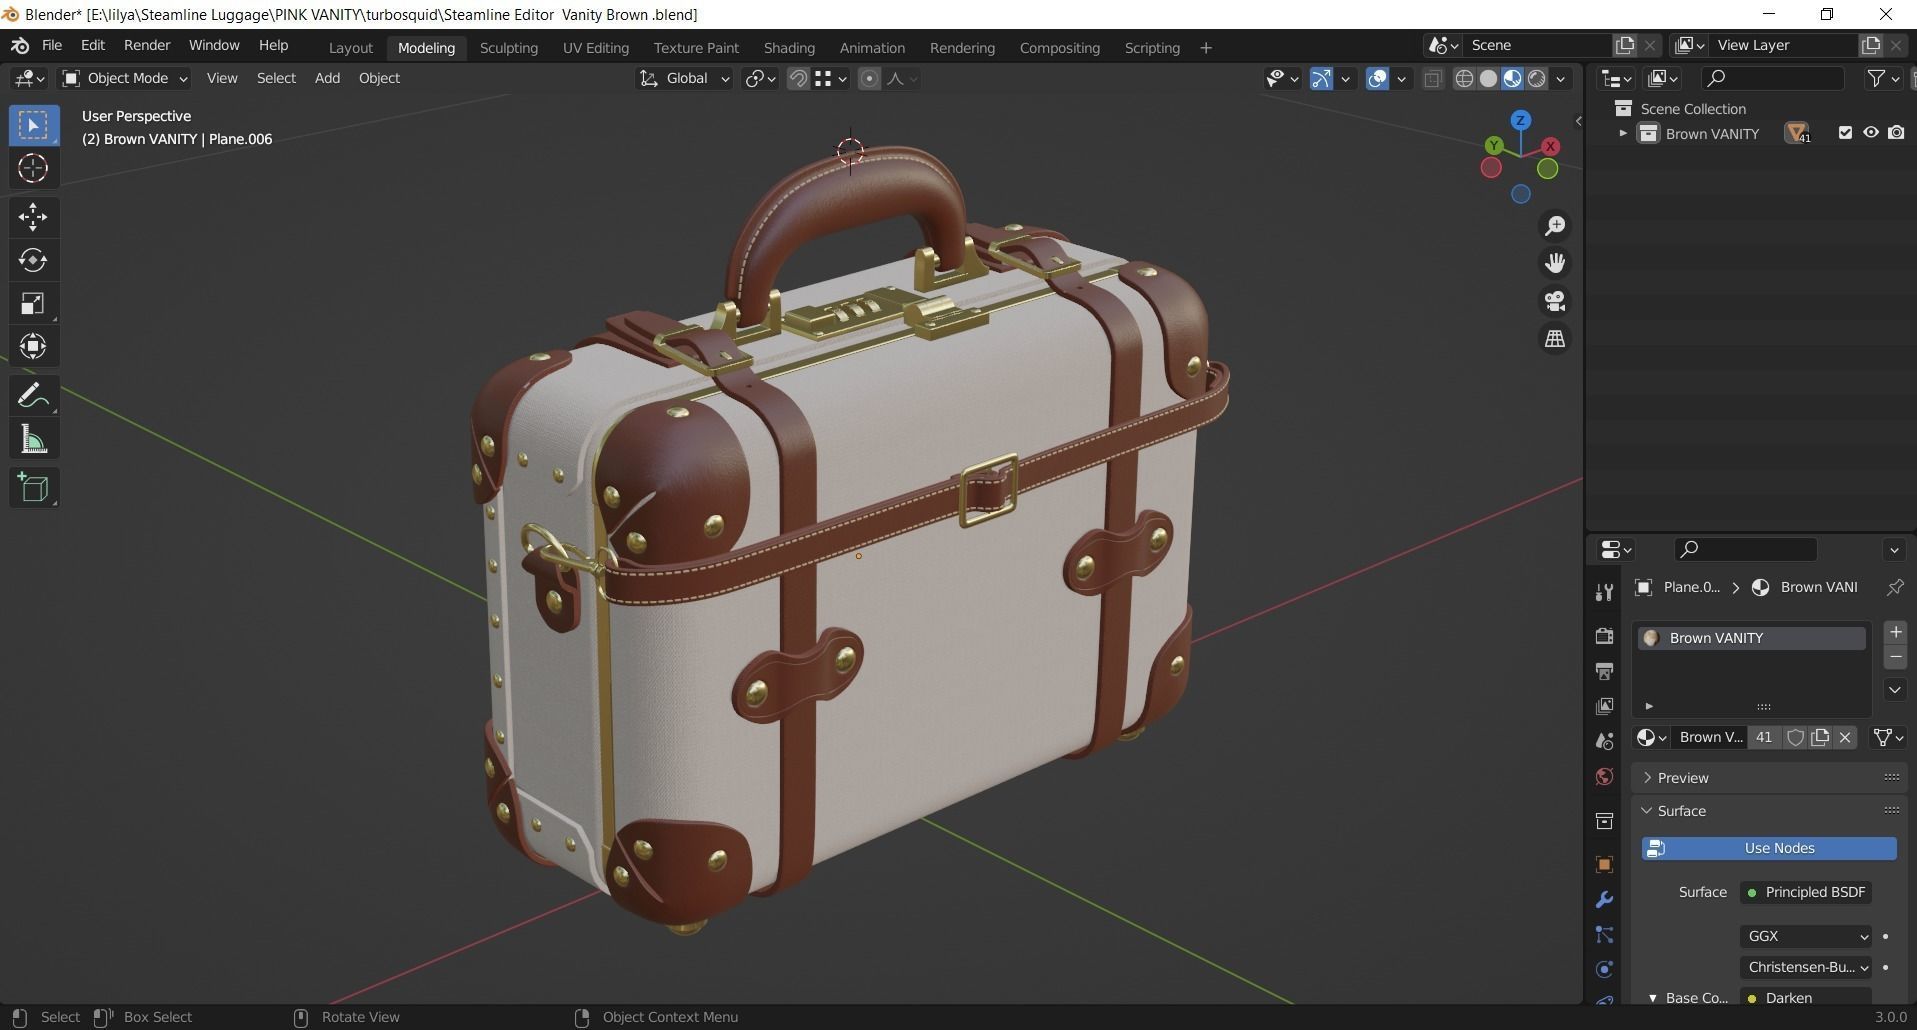Pin the properties context
The image size is (1917, 1030).
click(x=1894, y=587)
